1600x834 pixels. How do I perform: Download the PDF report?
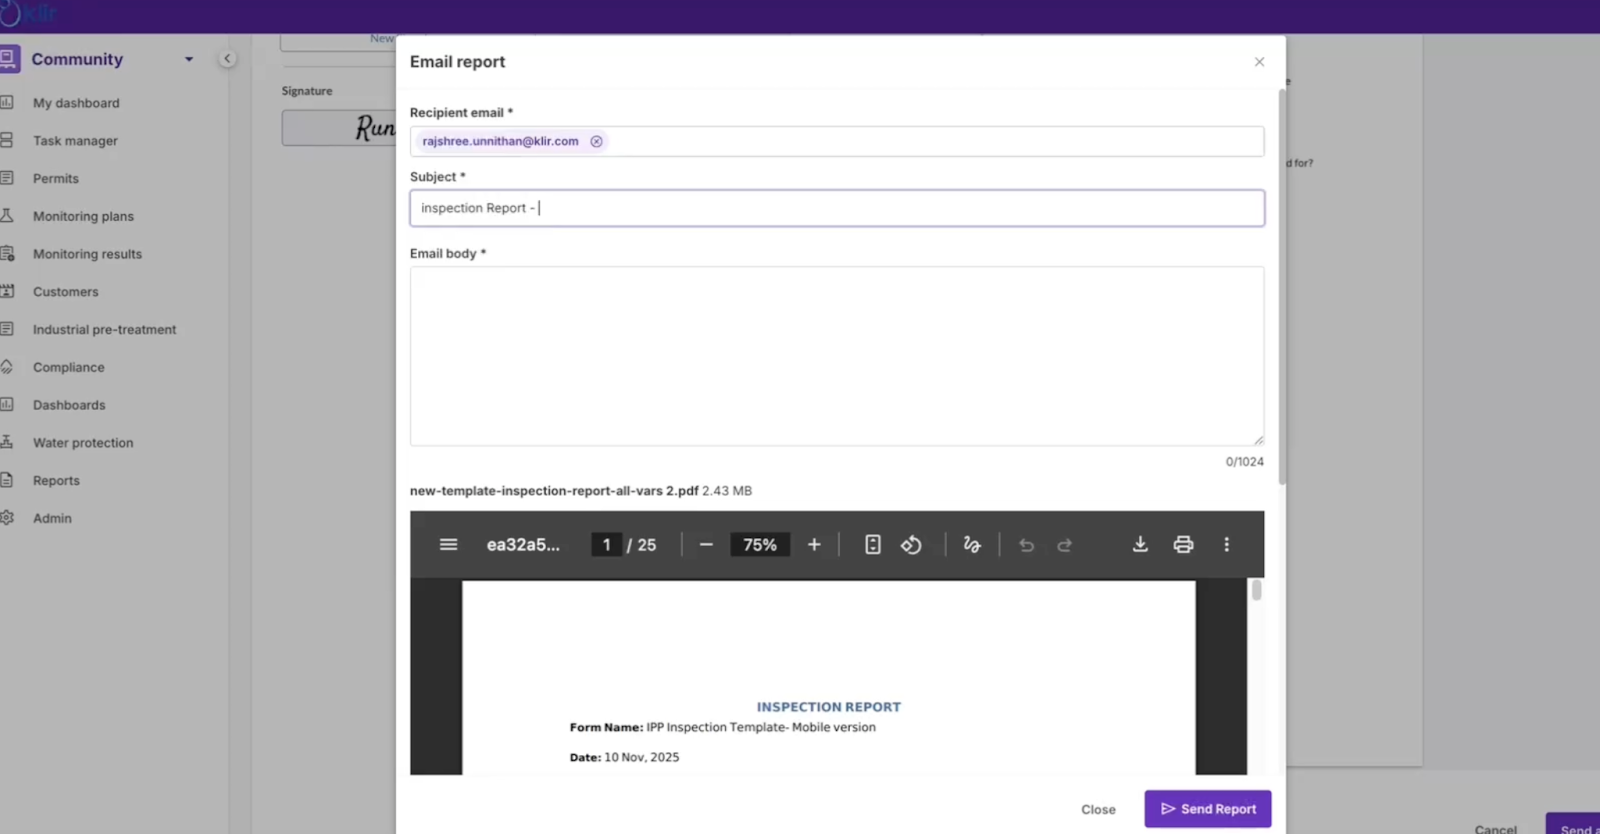[x=1140, y=545]
